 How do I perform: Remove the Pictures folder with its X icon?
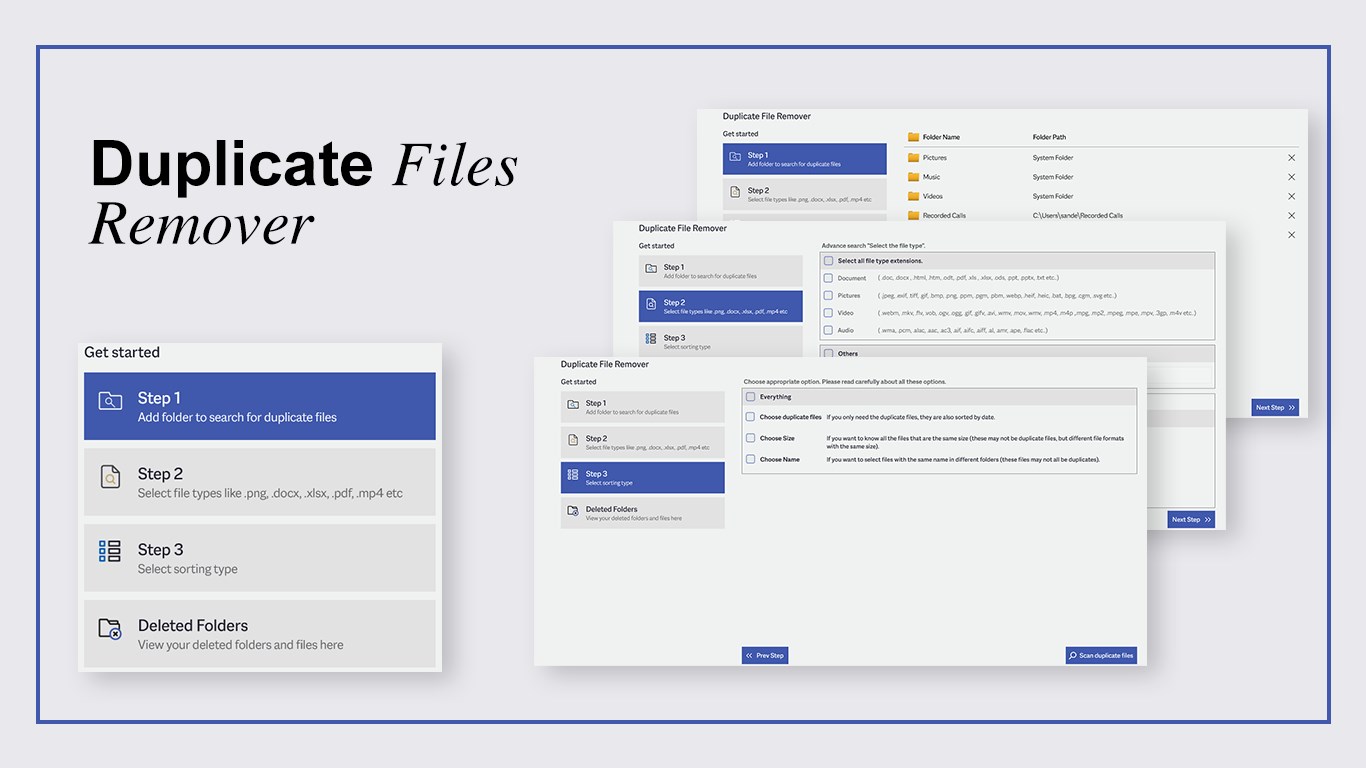point(1291,158)
